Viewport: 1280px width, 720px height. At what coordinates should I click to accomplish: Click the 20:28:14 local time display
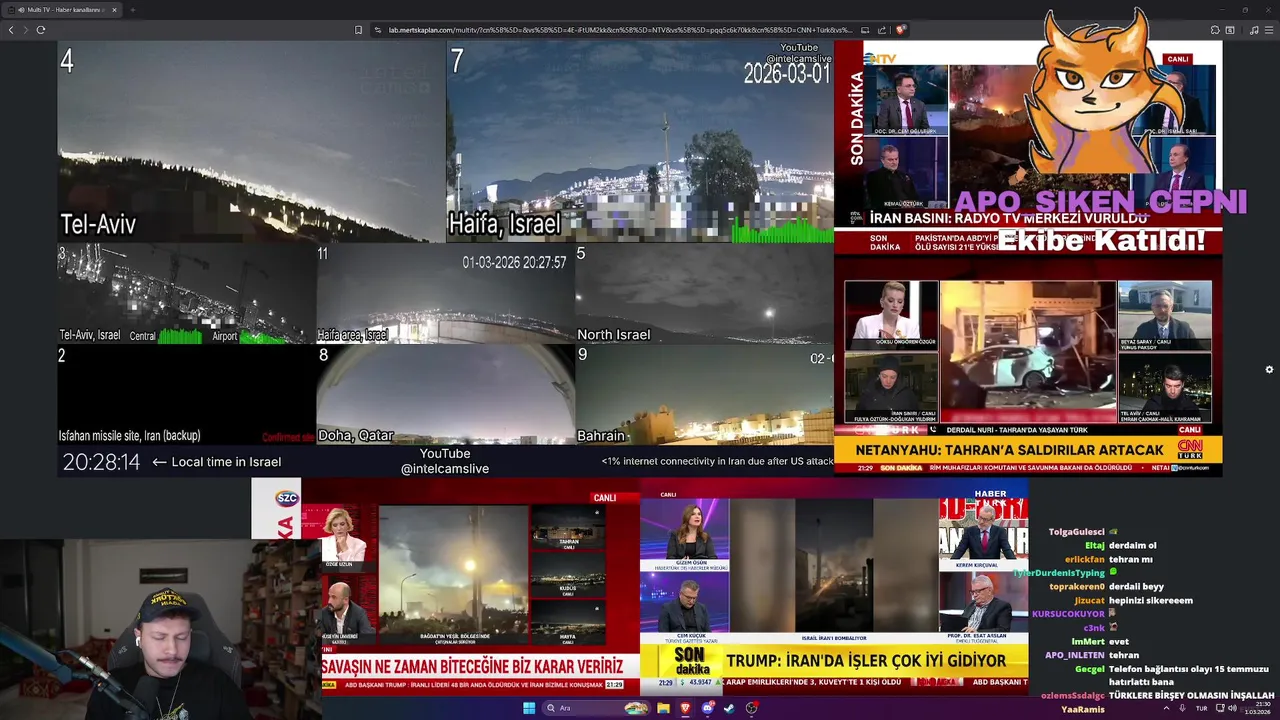tap(101, 462)
